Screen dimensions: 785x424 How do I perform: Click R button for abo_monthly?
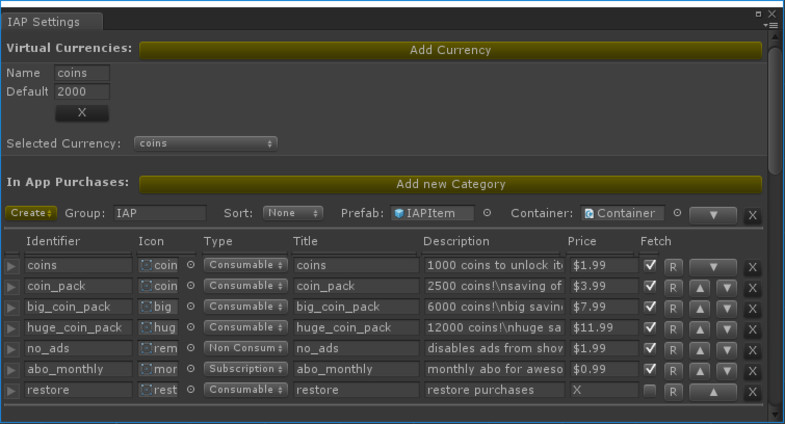coord(673,371)
